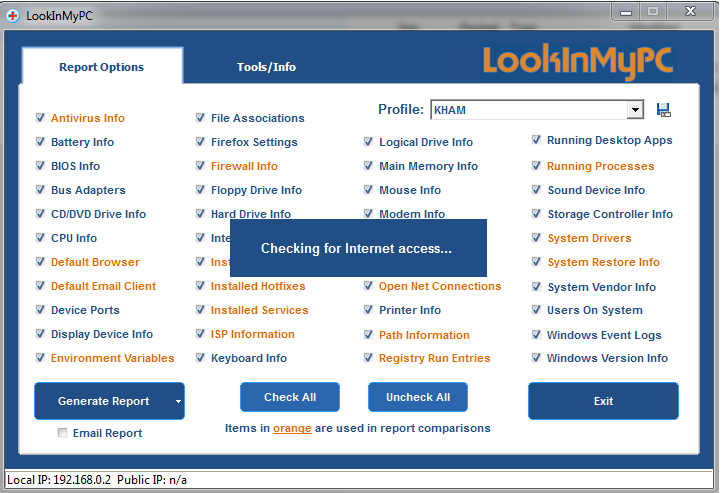
Task: Uncheck System Vendor Info
Action: tap(536, 287)
